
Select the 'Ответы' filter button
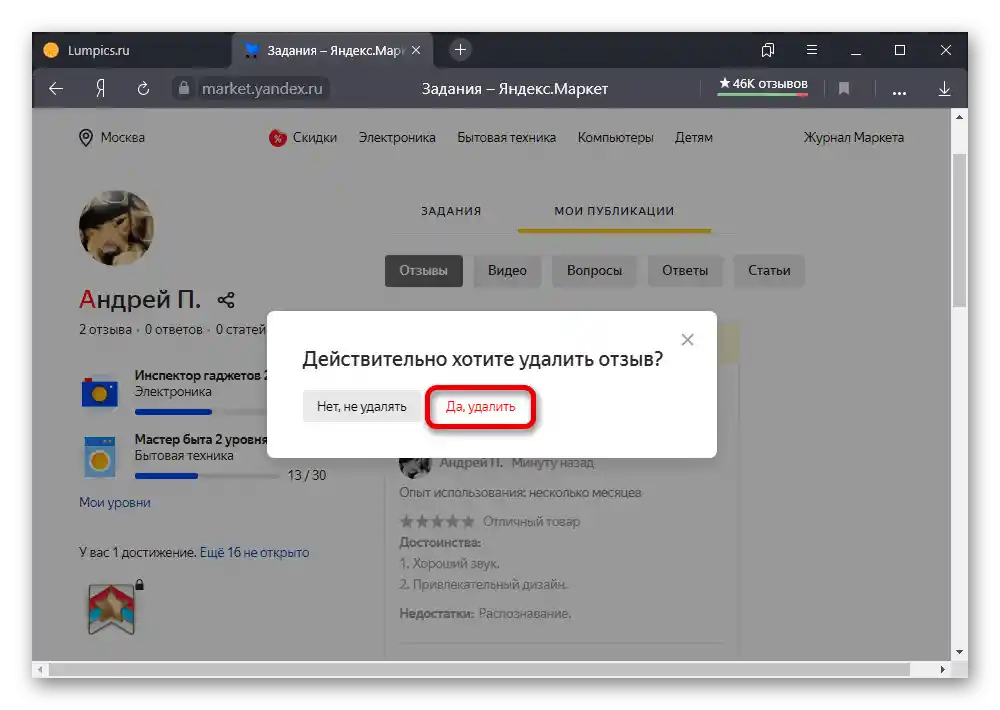click(x=685, y=270)
